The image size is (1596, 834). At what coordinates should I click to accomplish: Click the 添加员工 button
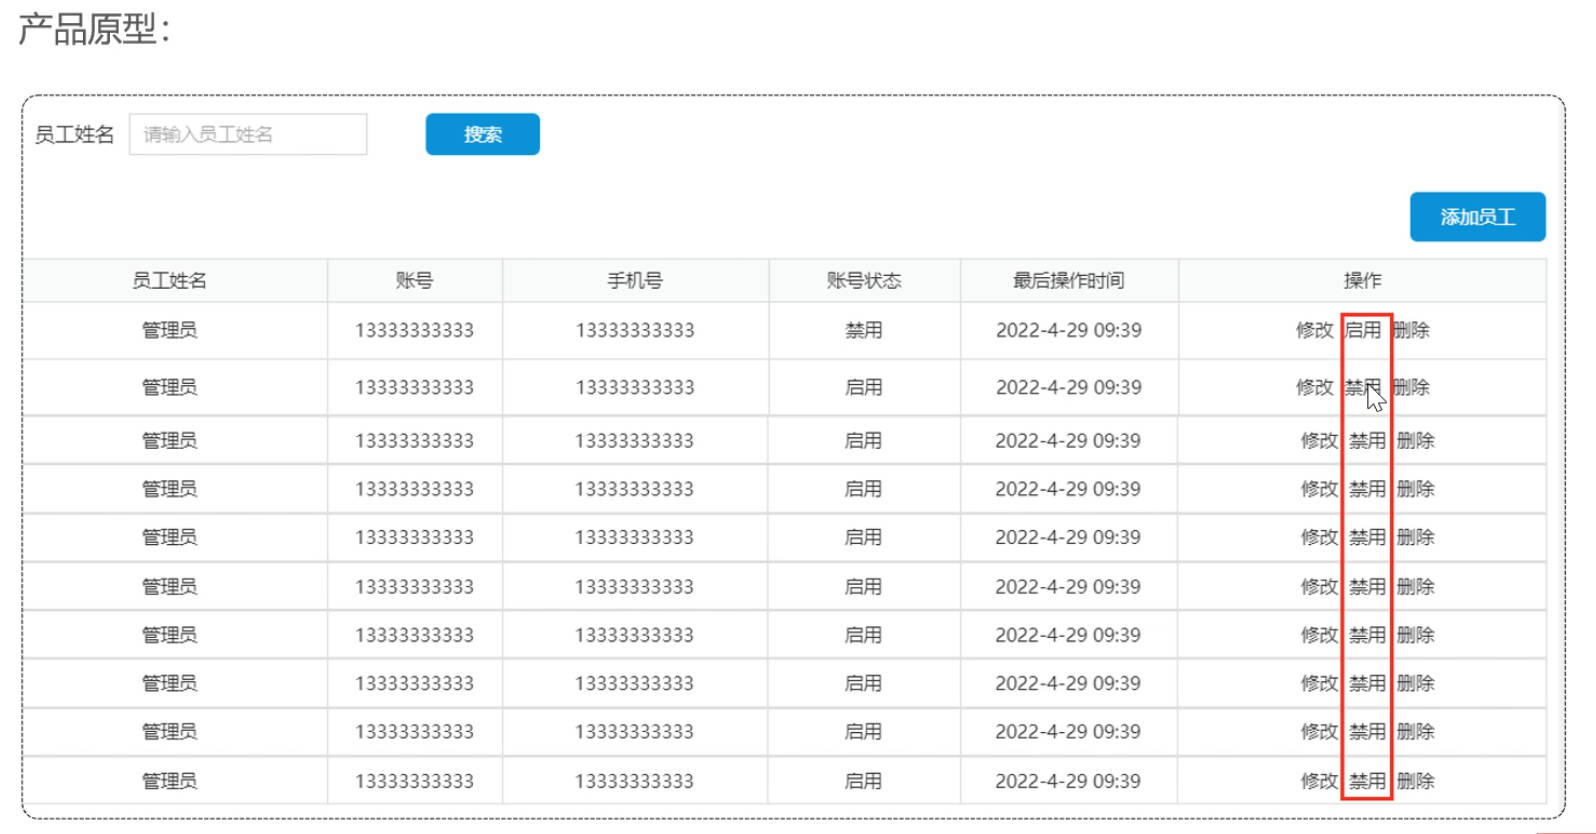(x=1478, y=217)
